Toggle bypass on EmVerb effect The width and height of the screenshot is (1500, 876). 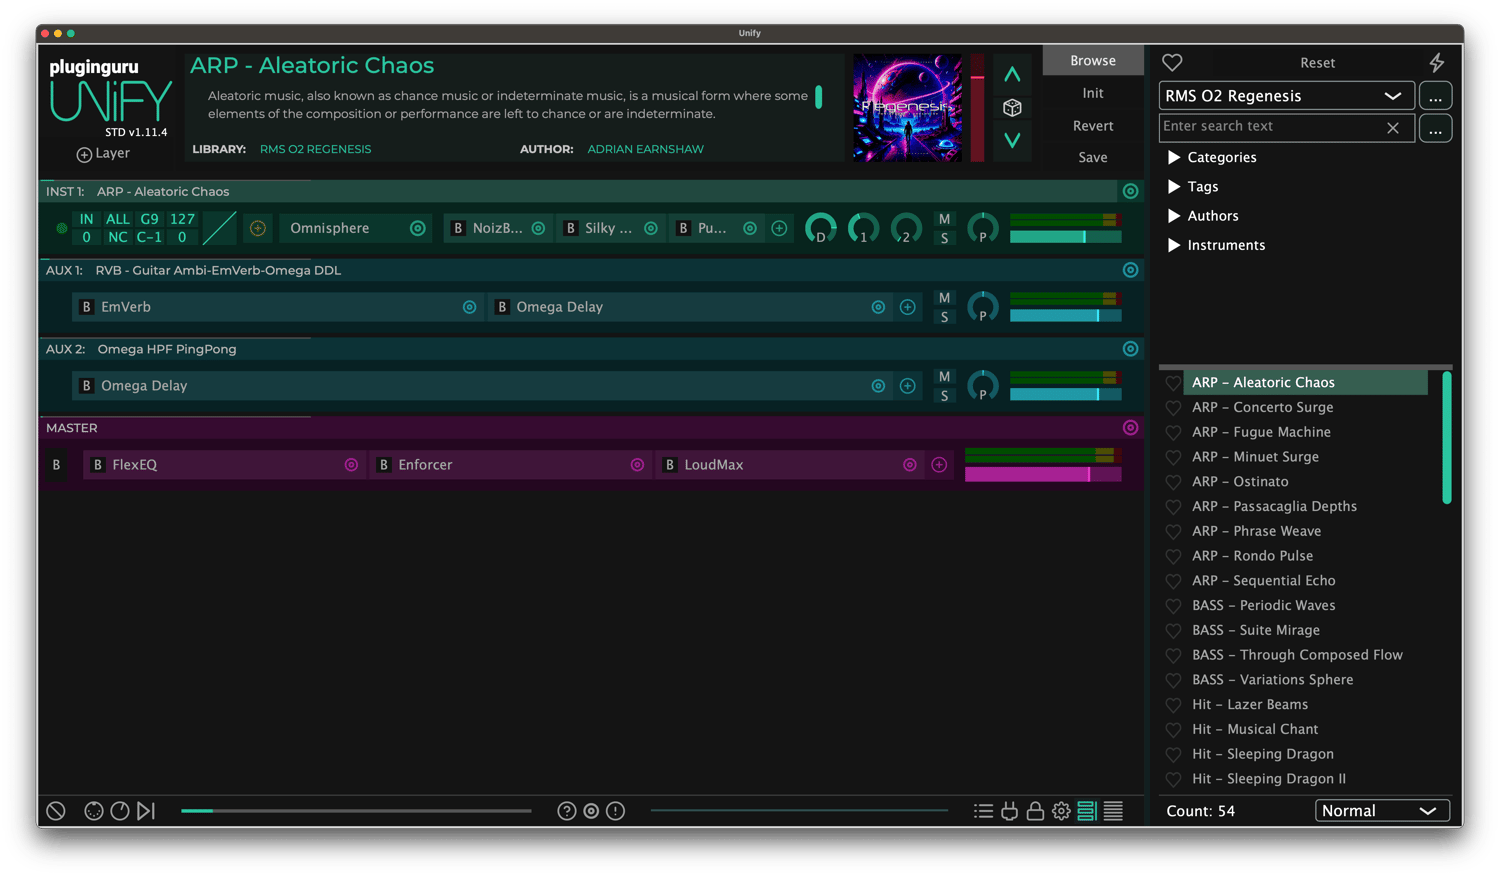pyautogui.click(x=87, y=307)
